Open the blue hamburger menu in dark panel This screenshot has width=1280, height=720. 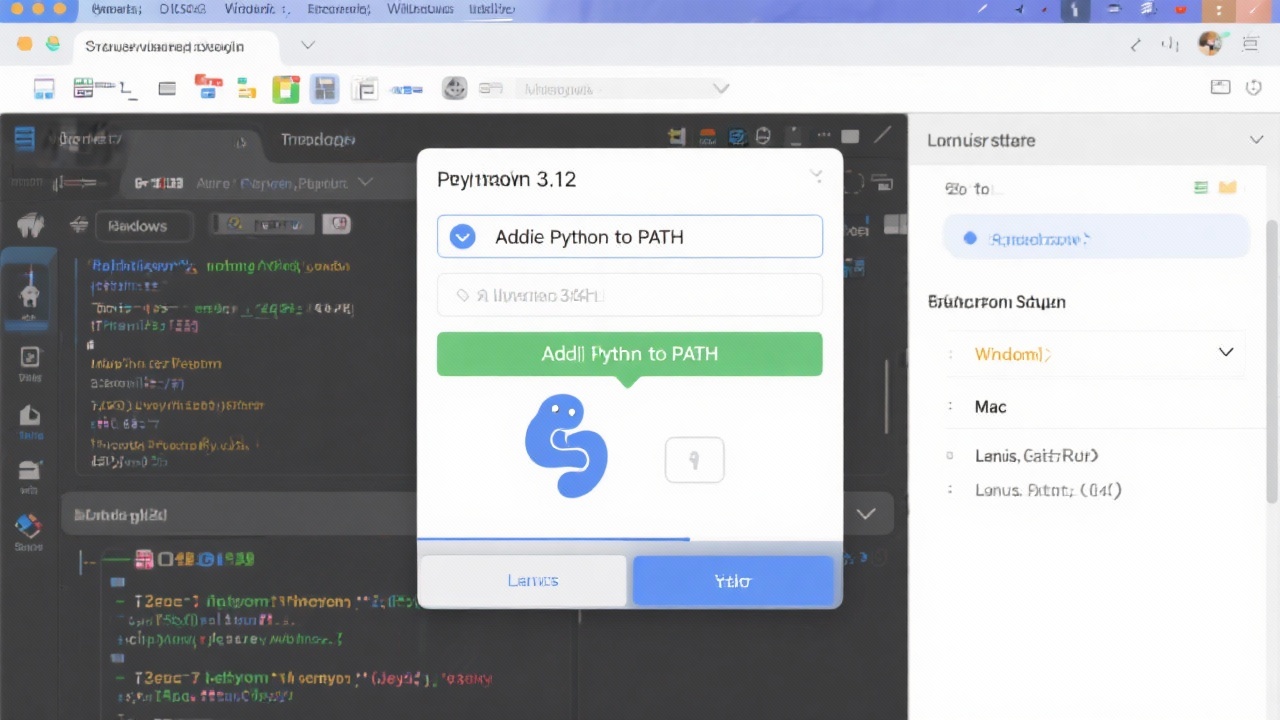(24, 139)
